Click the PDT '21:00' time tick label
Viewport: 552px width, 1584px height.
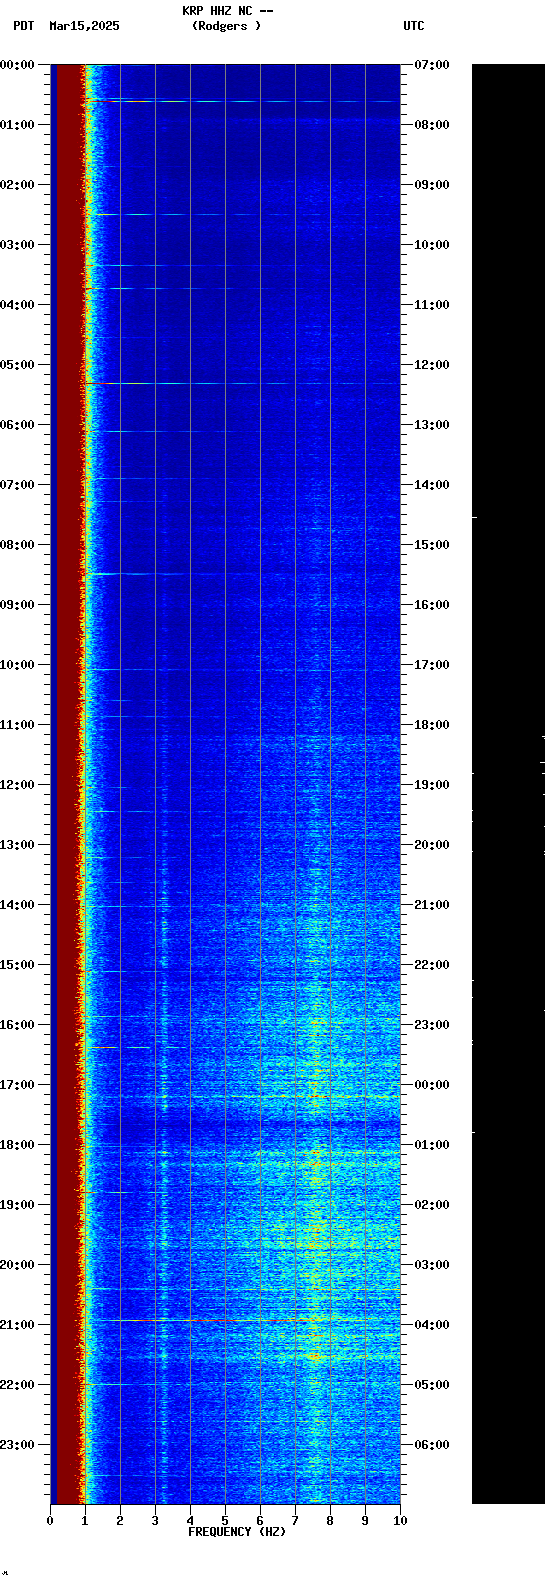pyautogui.click(x=17, y=1325)
